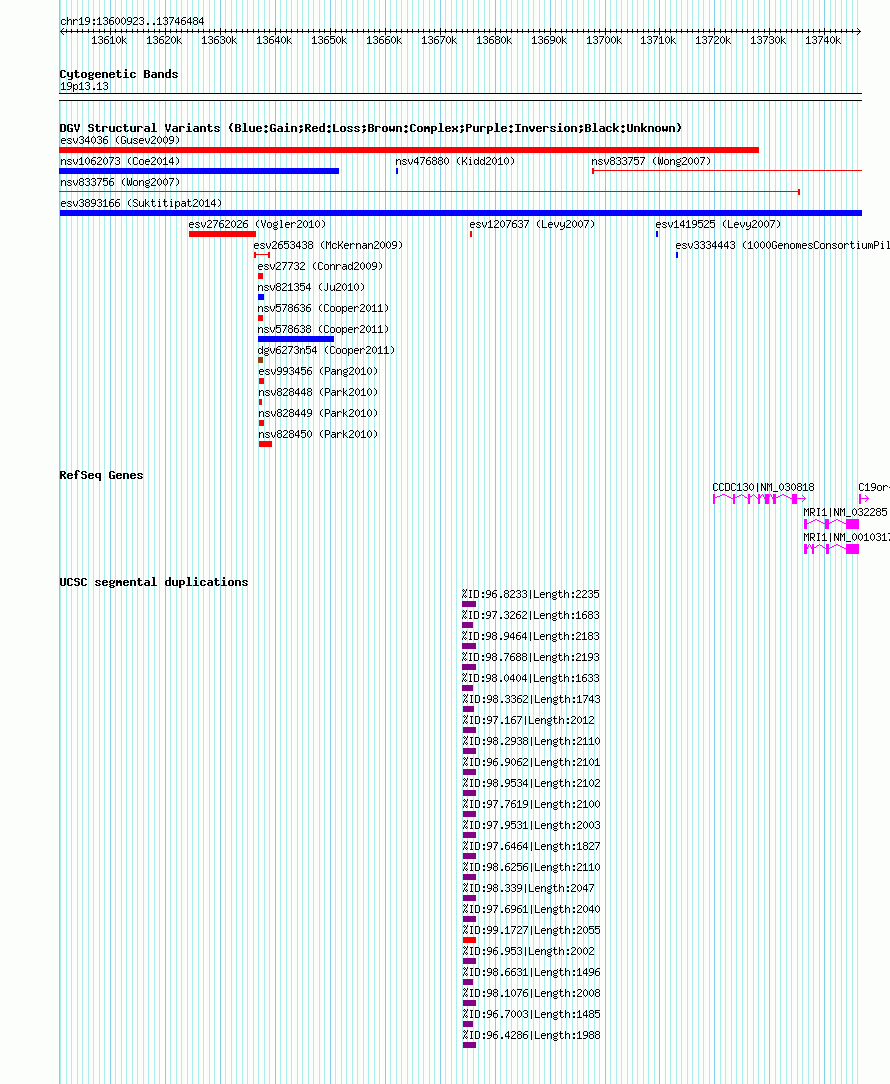Click the blue nsv1062073 gain bar
890x1084 pixels.
199,171
